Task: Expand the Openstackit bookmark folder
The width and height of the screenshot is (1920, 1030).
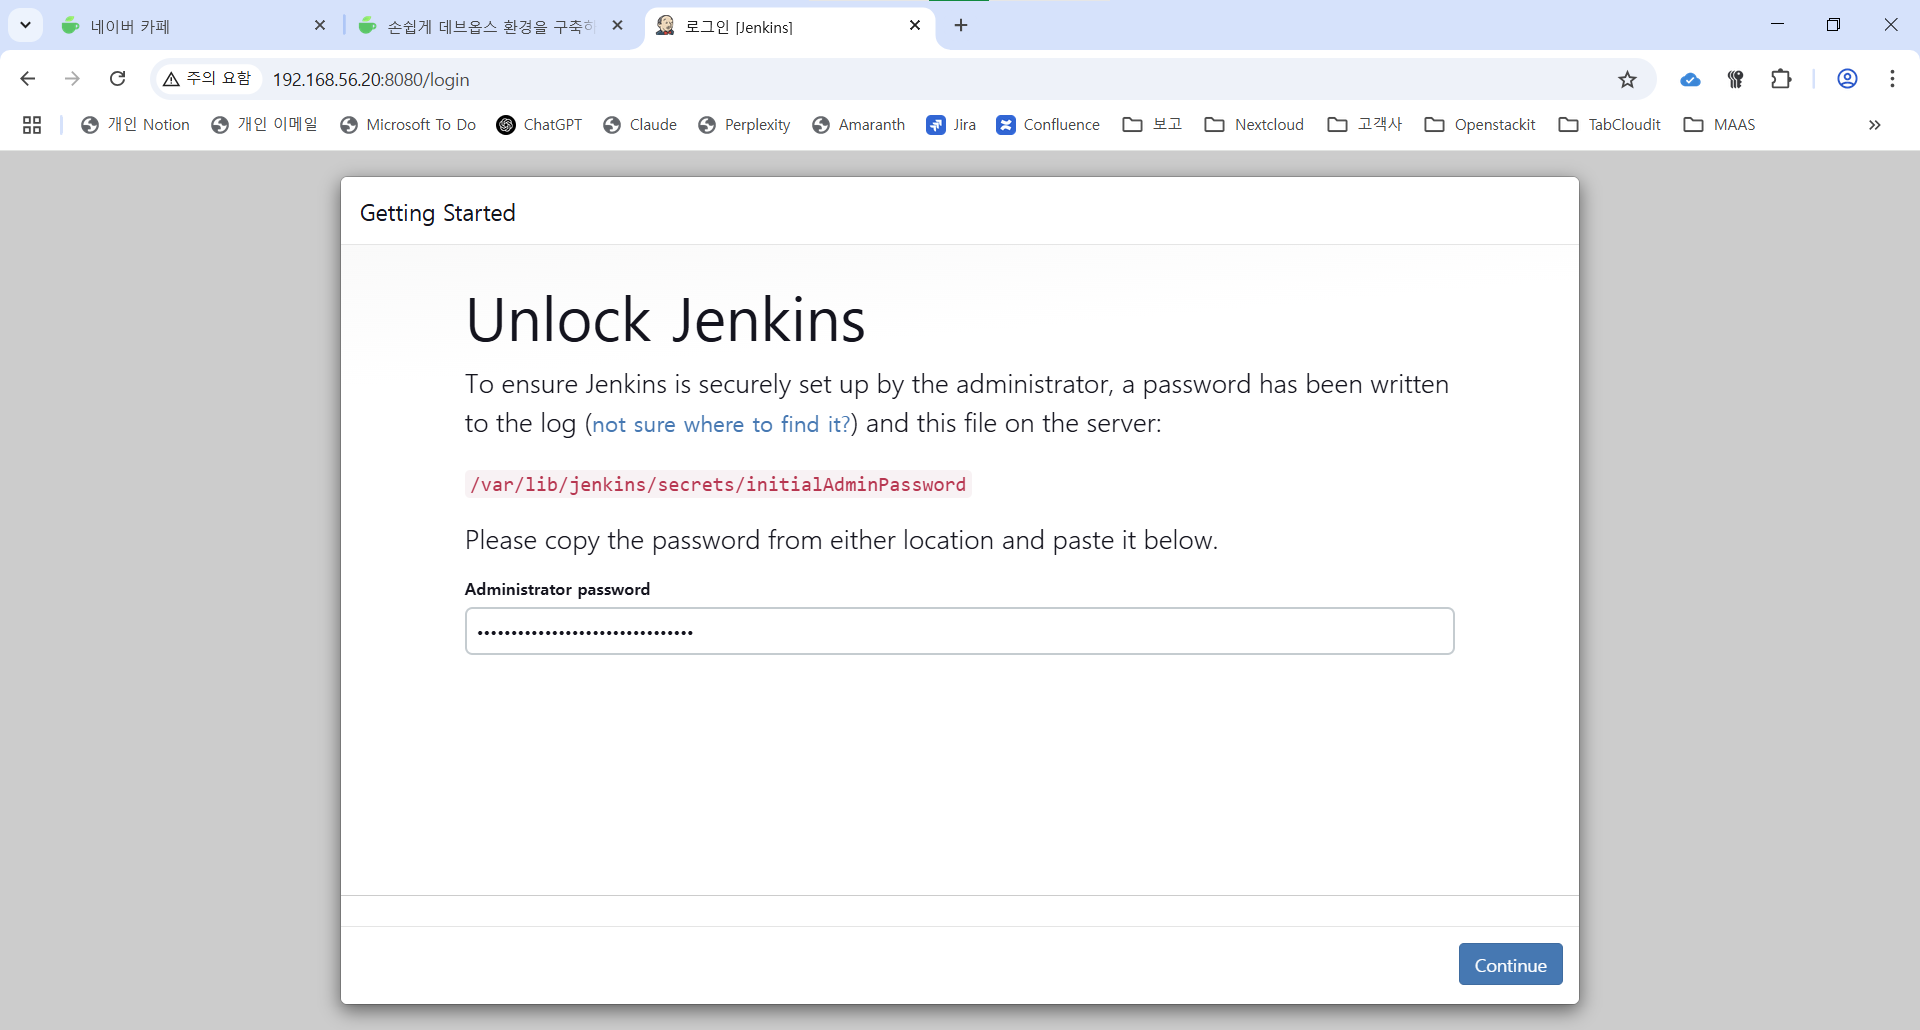Action: 1480,125
